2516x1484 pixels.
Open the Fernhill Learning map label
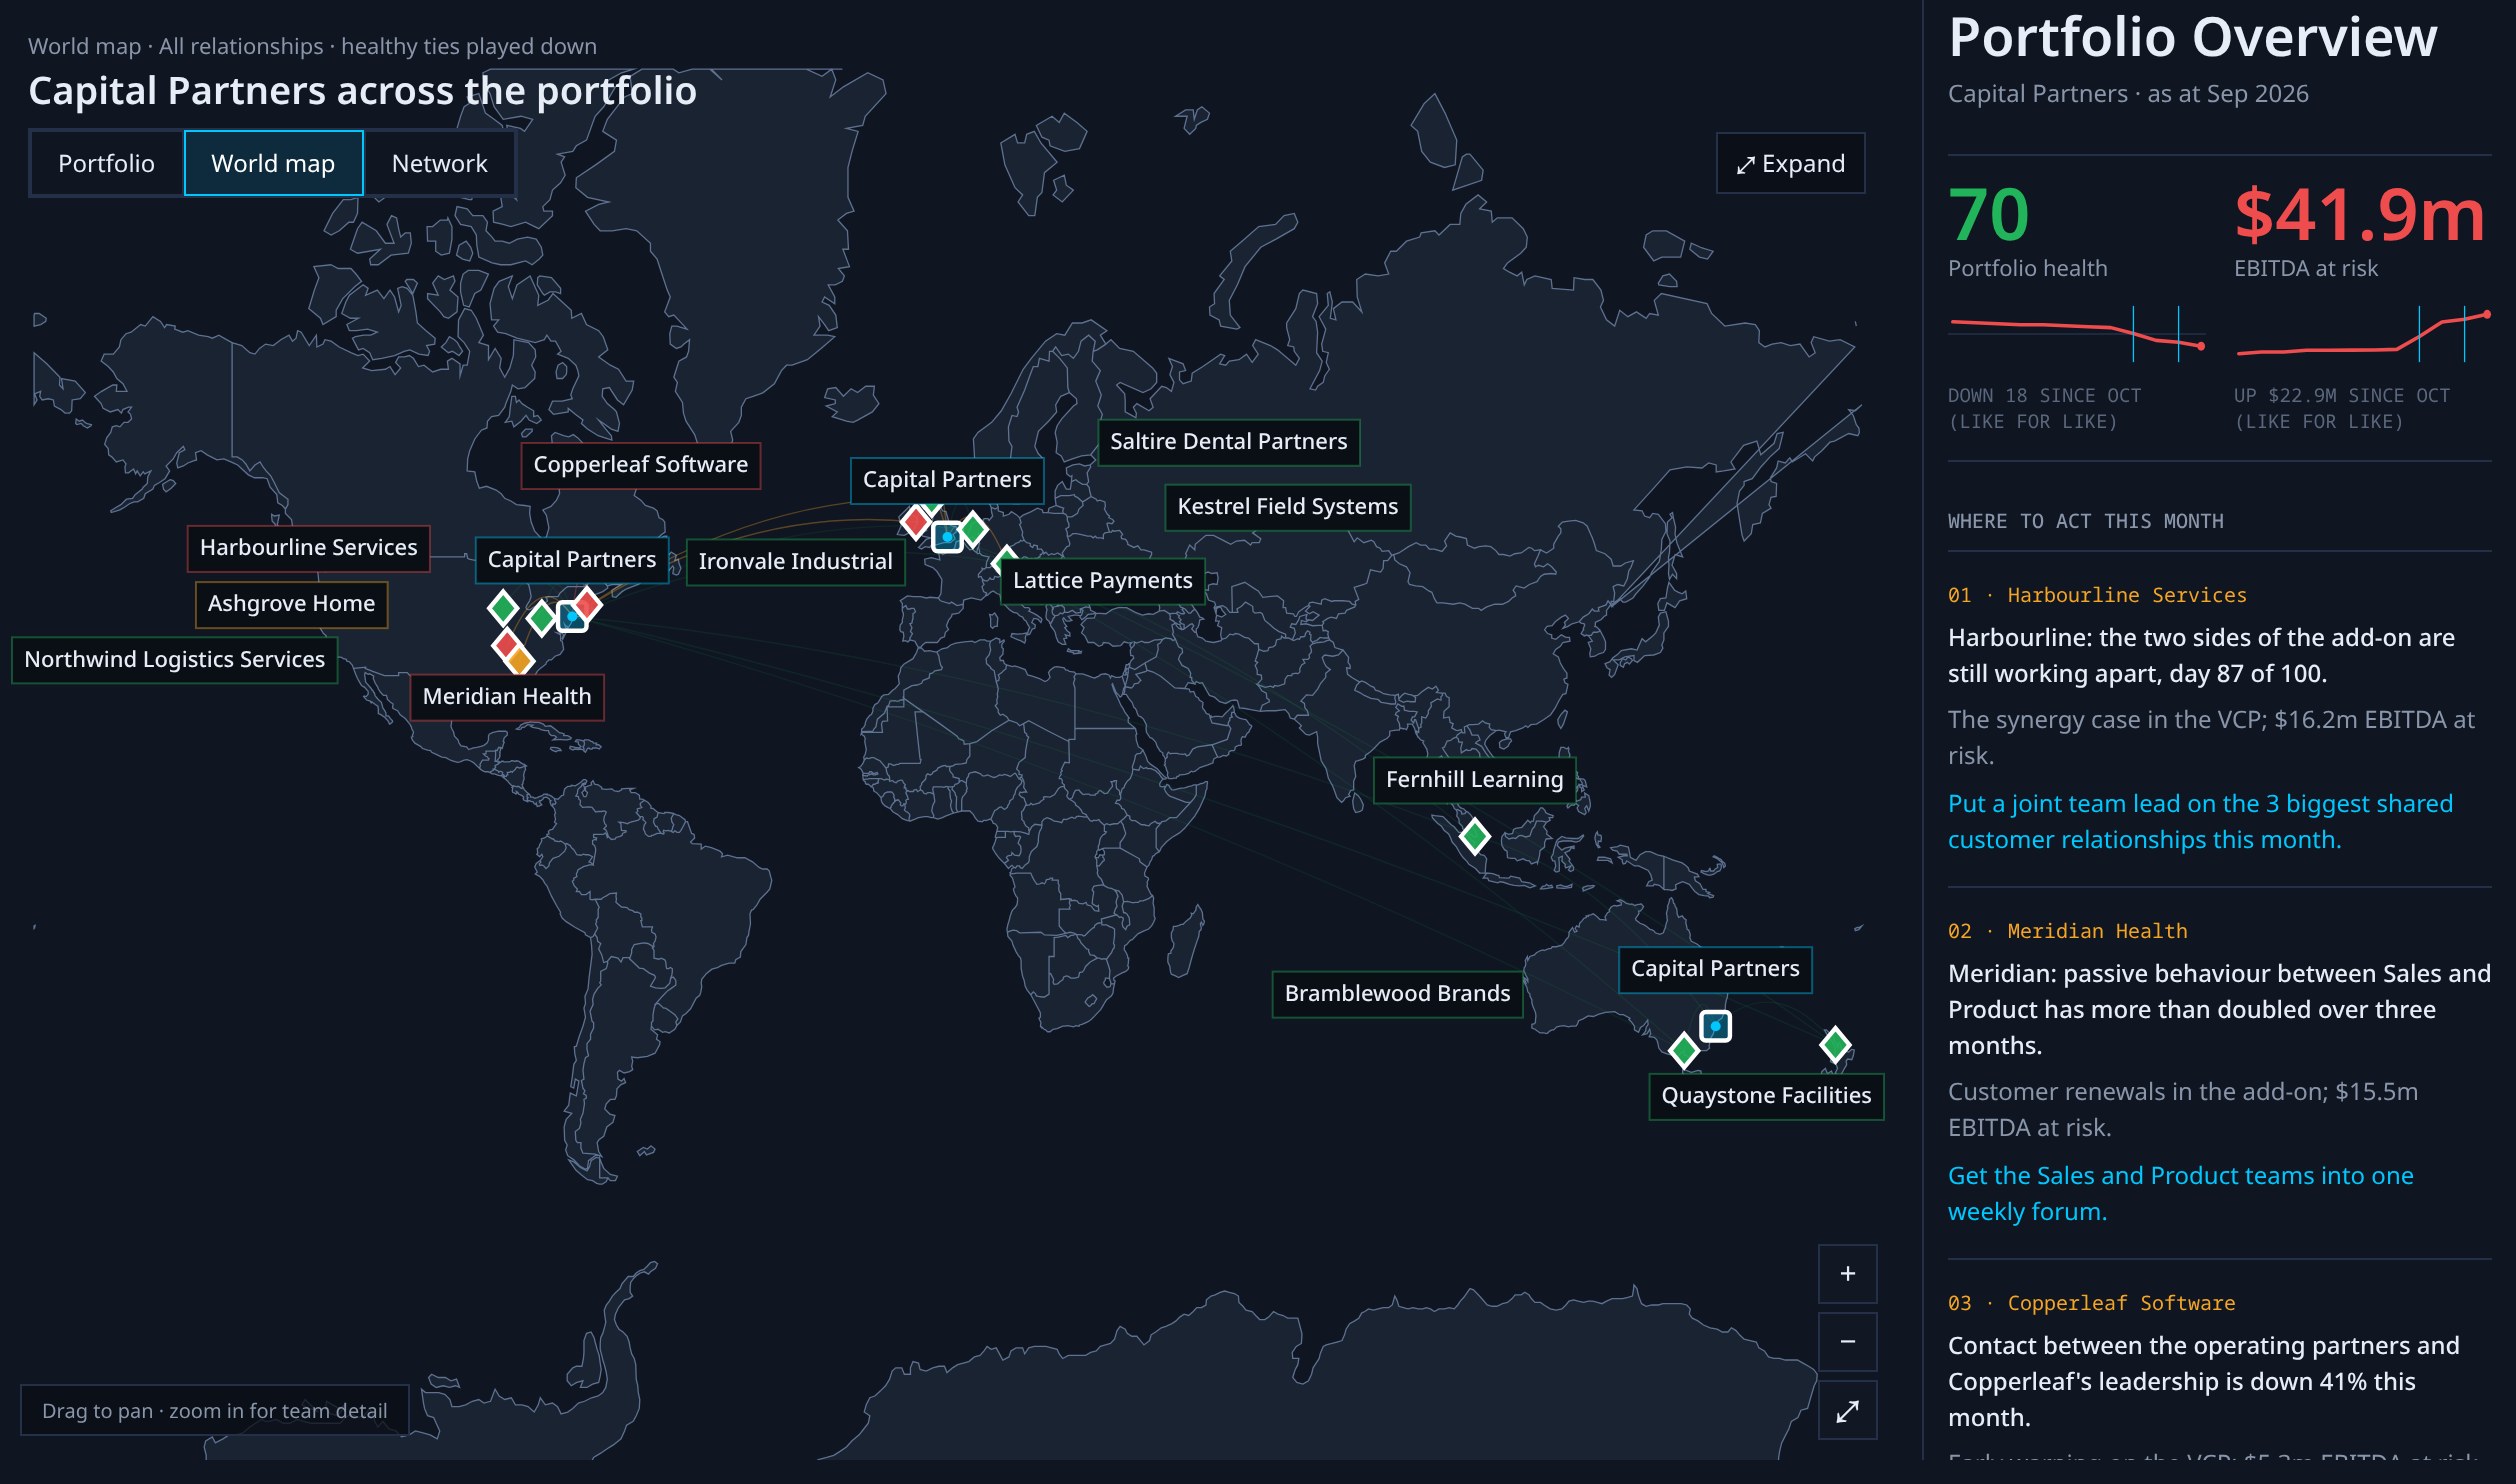click(1474, 780)
